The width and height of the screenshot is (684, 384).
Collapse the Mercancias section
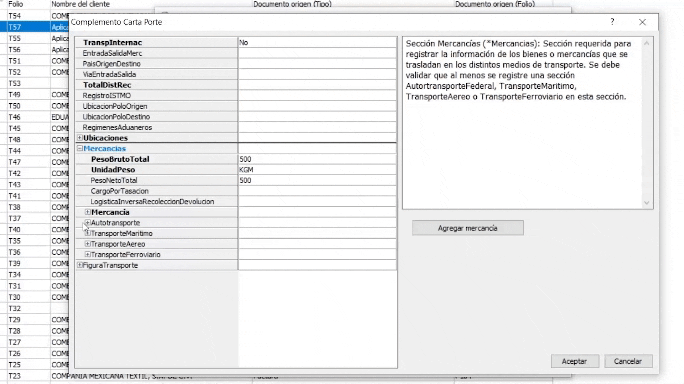pyautogui.click(x=80, y=148)
